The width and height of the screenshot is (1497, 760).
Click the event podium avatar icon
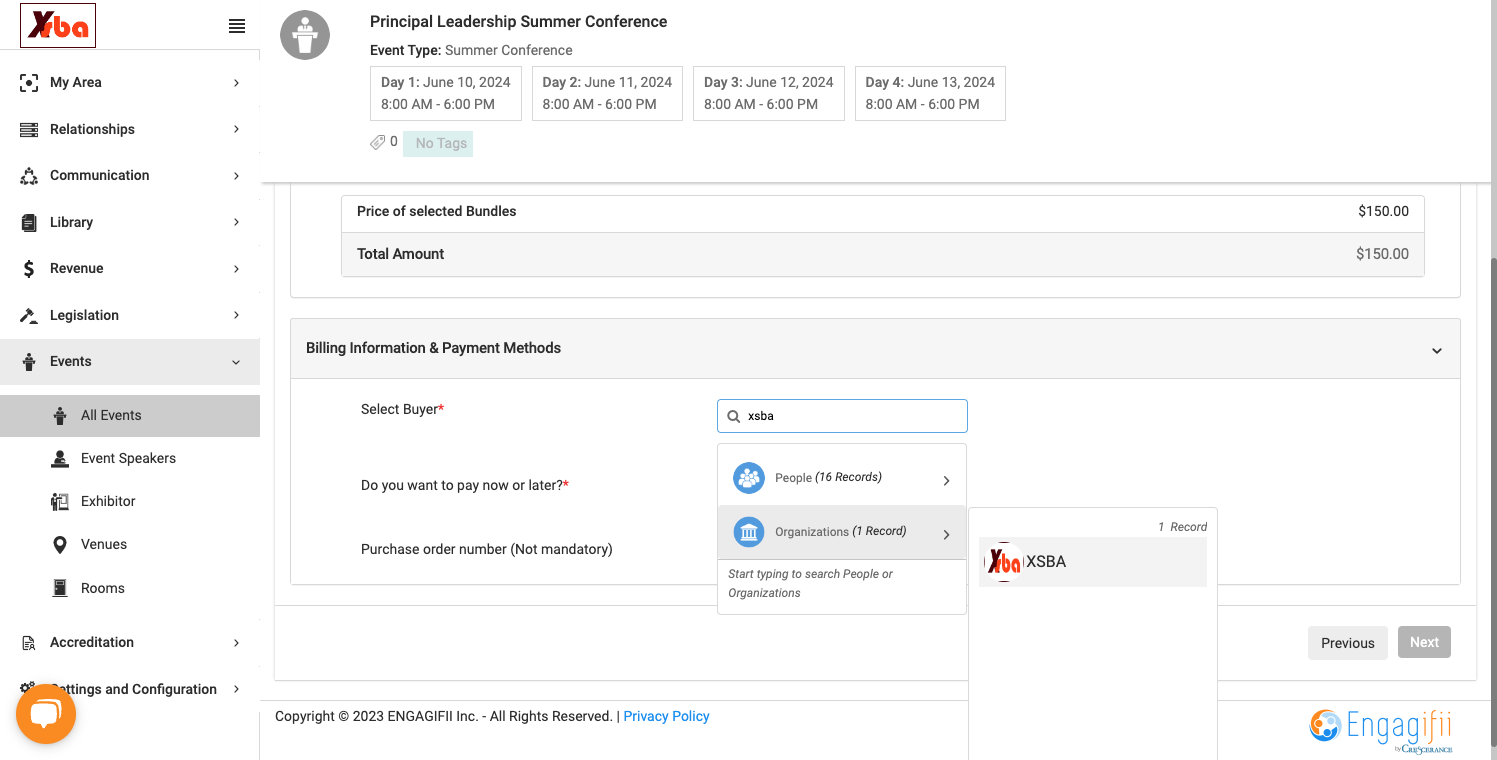tap(305, 35)
